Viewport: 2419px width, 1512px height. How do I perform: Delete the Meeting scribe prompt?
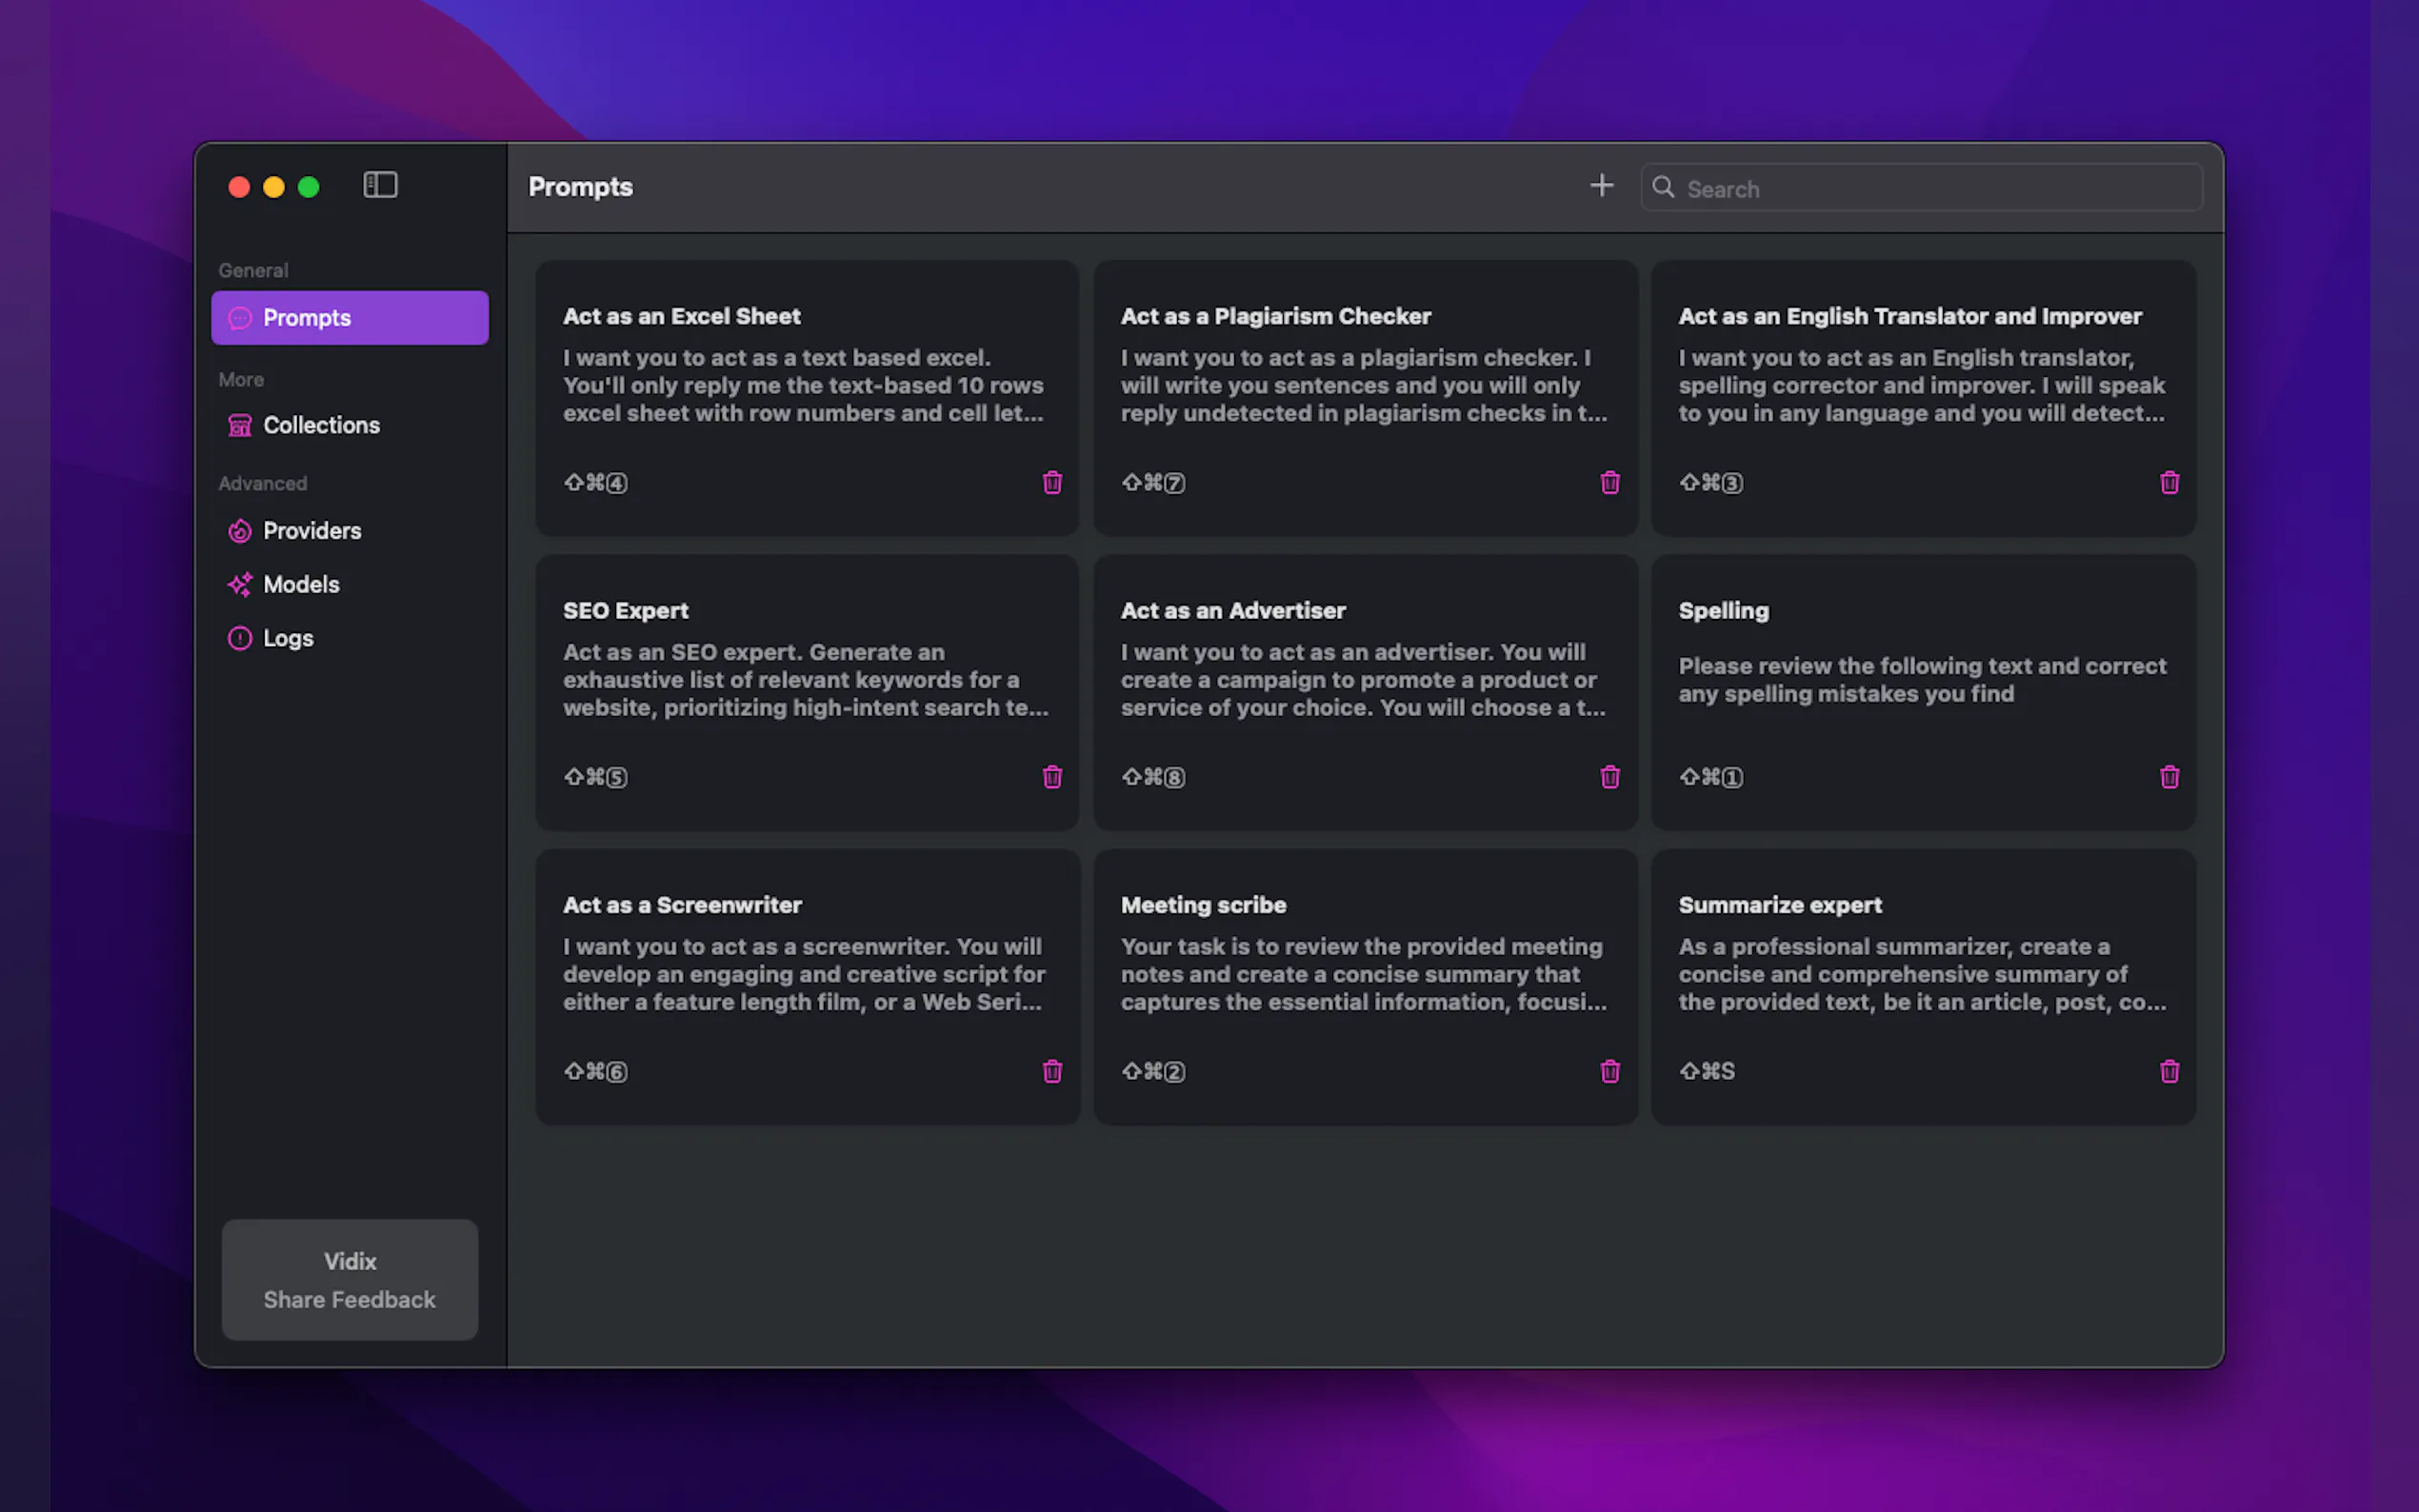coord(1610,1072)
